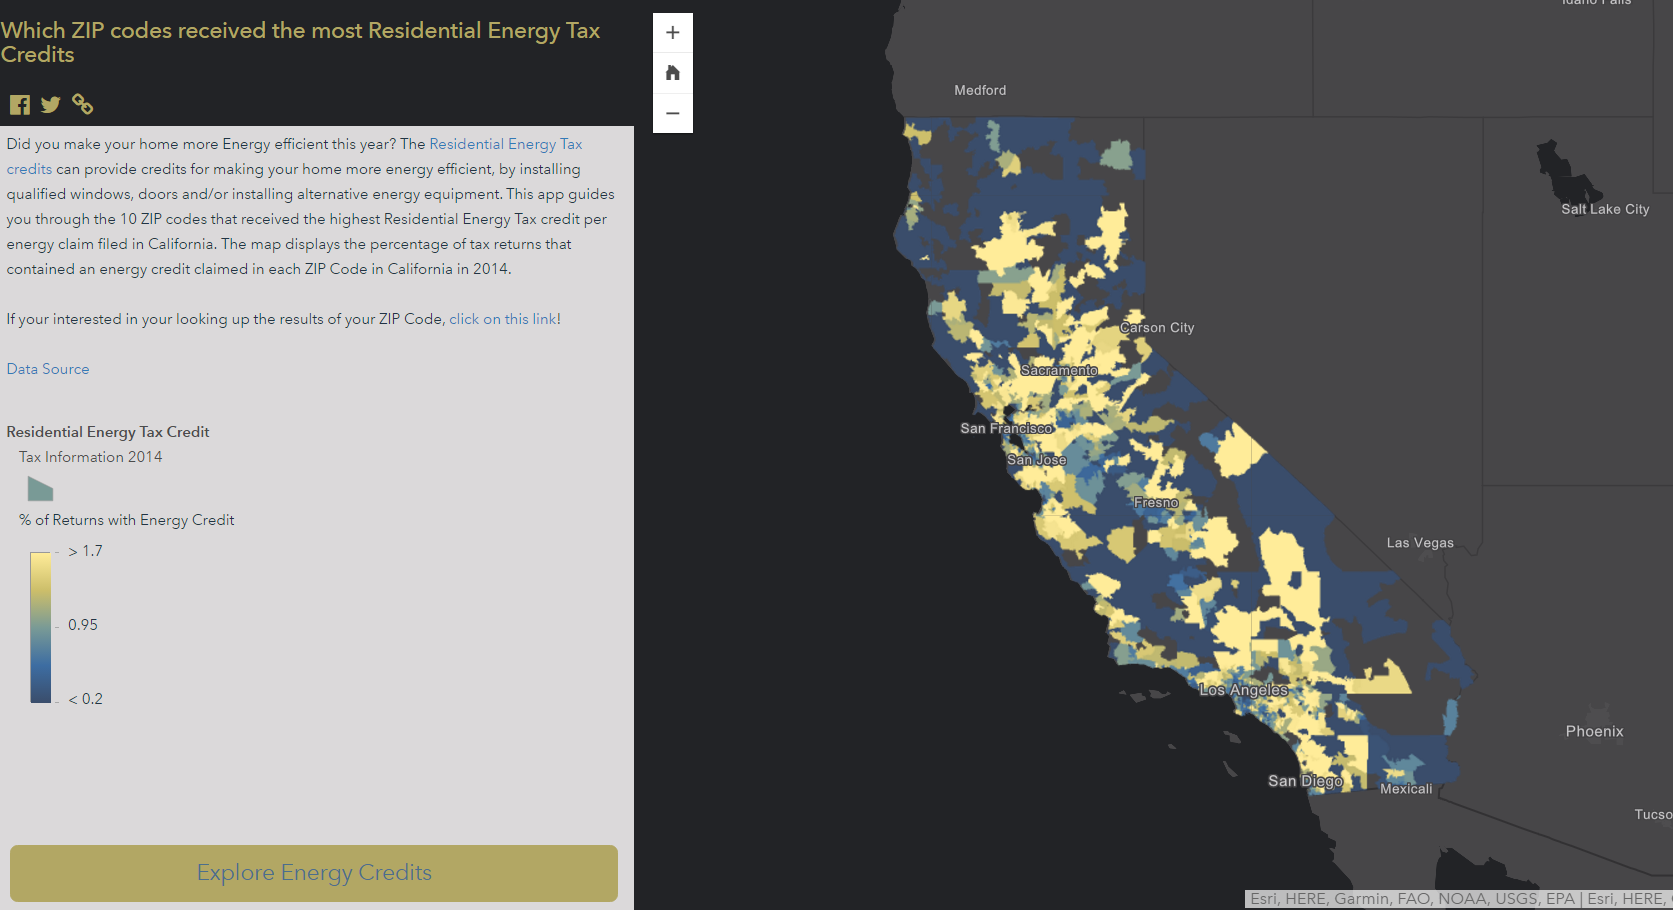Click the yellow-to-blue legend color ramp
Screen dimensions: 1673x910
coord(41,627)
